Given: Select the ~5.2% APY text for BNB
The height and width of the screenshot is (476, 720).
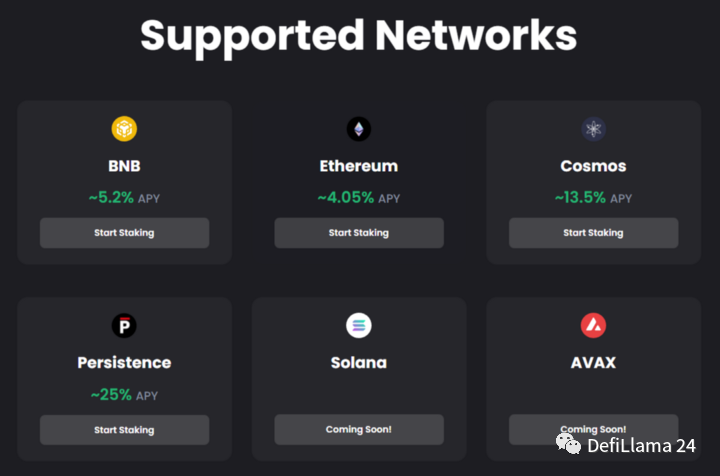Looking at the screenshot, I should 124,198.
